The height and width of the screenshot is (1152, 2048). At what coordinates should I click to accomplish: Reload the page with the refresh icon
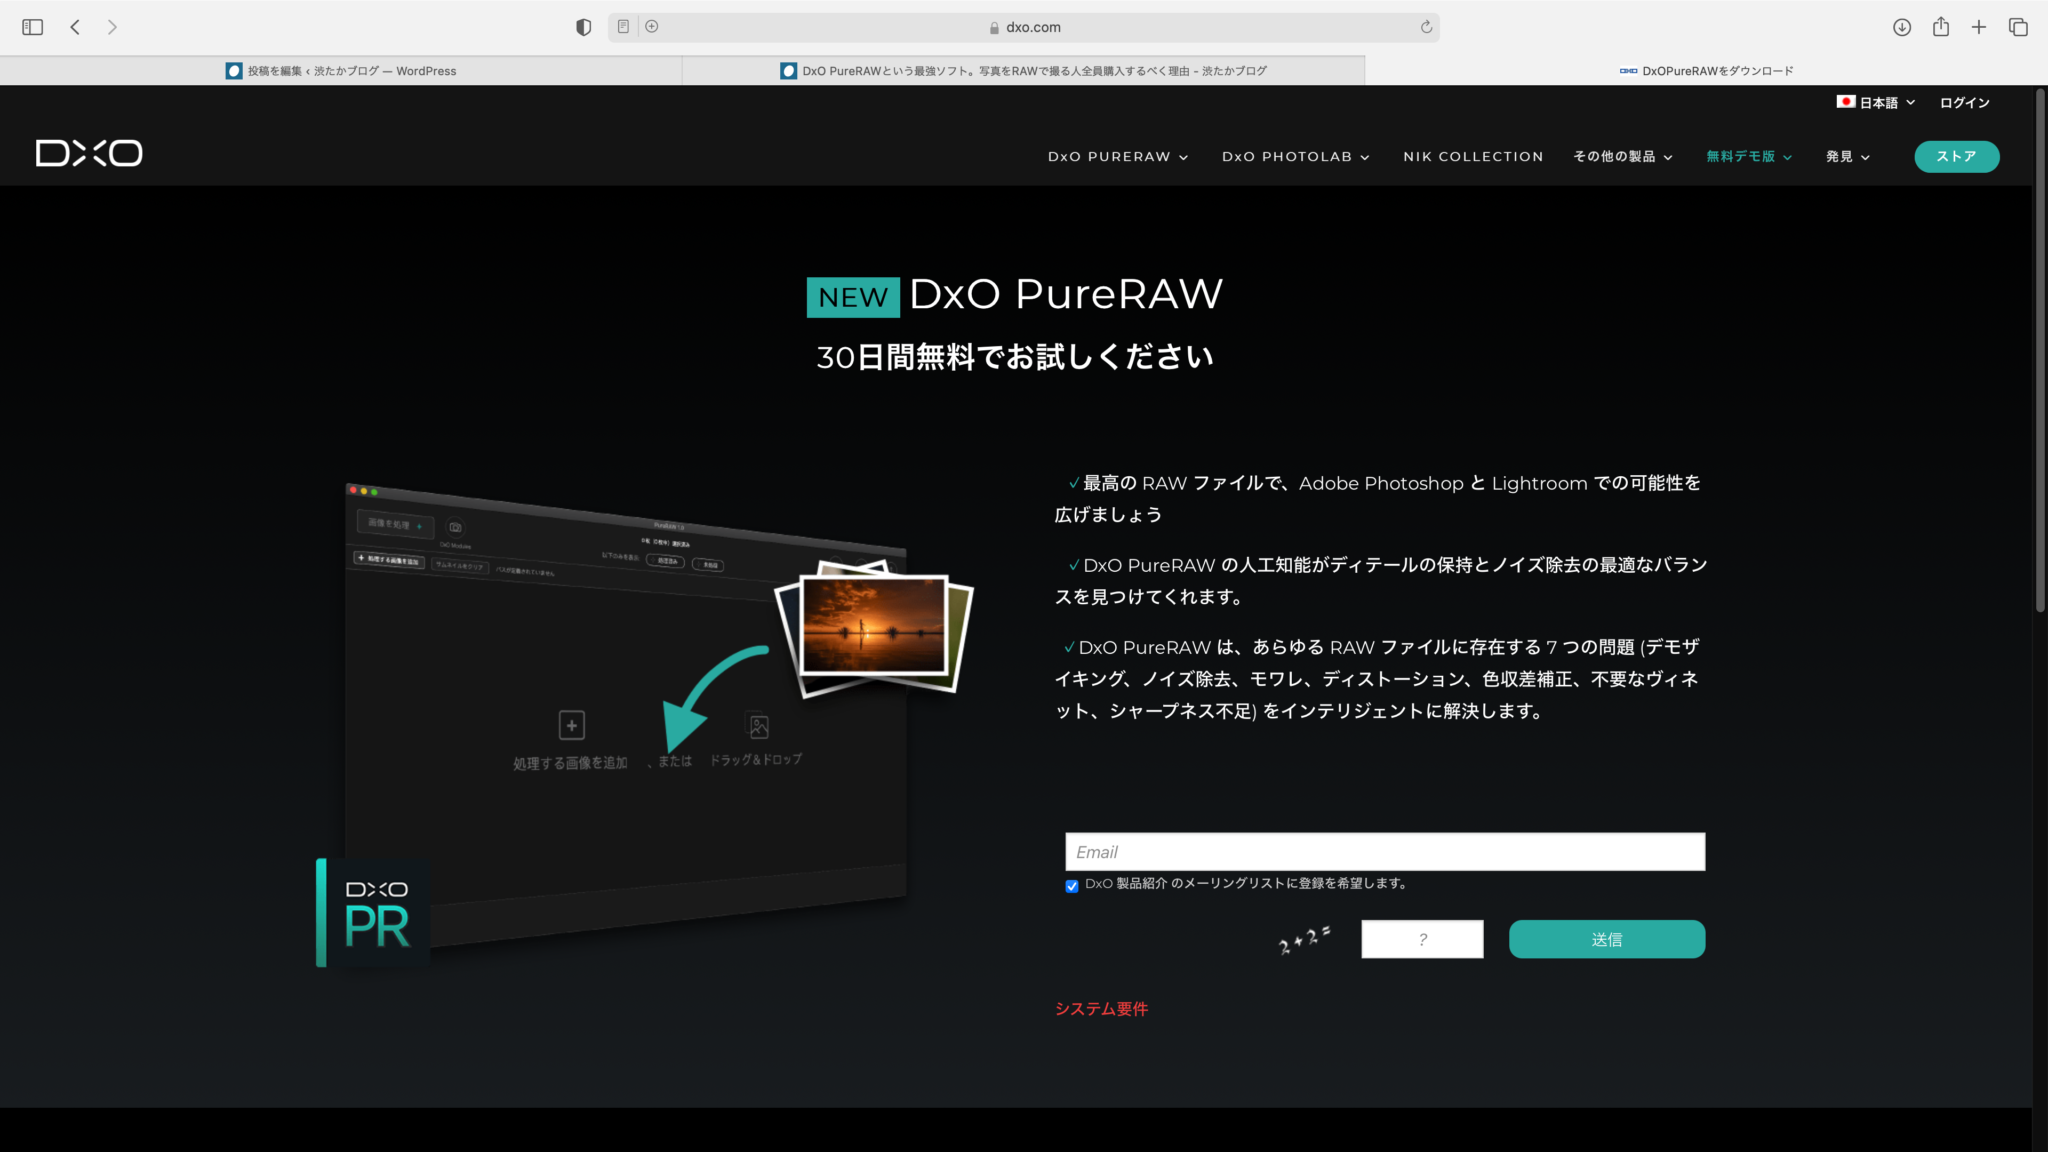pos(1426,27)
